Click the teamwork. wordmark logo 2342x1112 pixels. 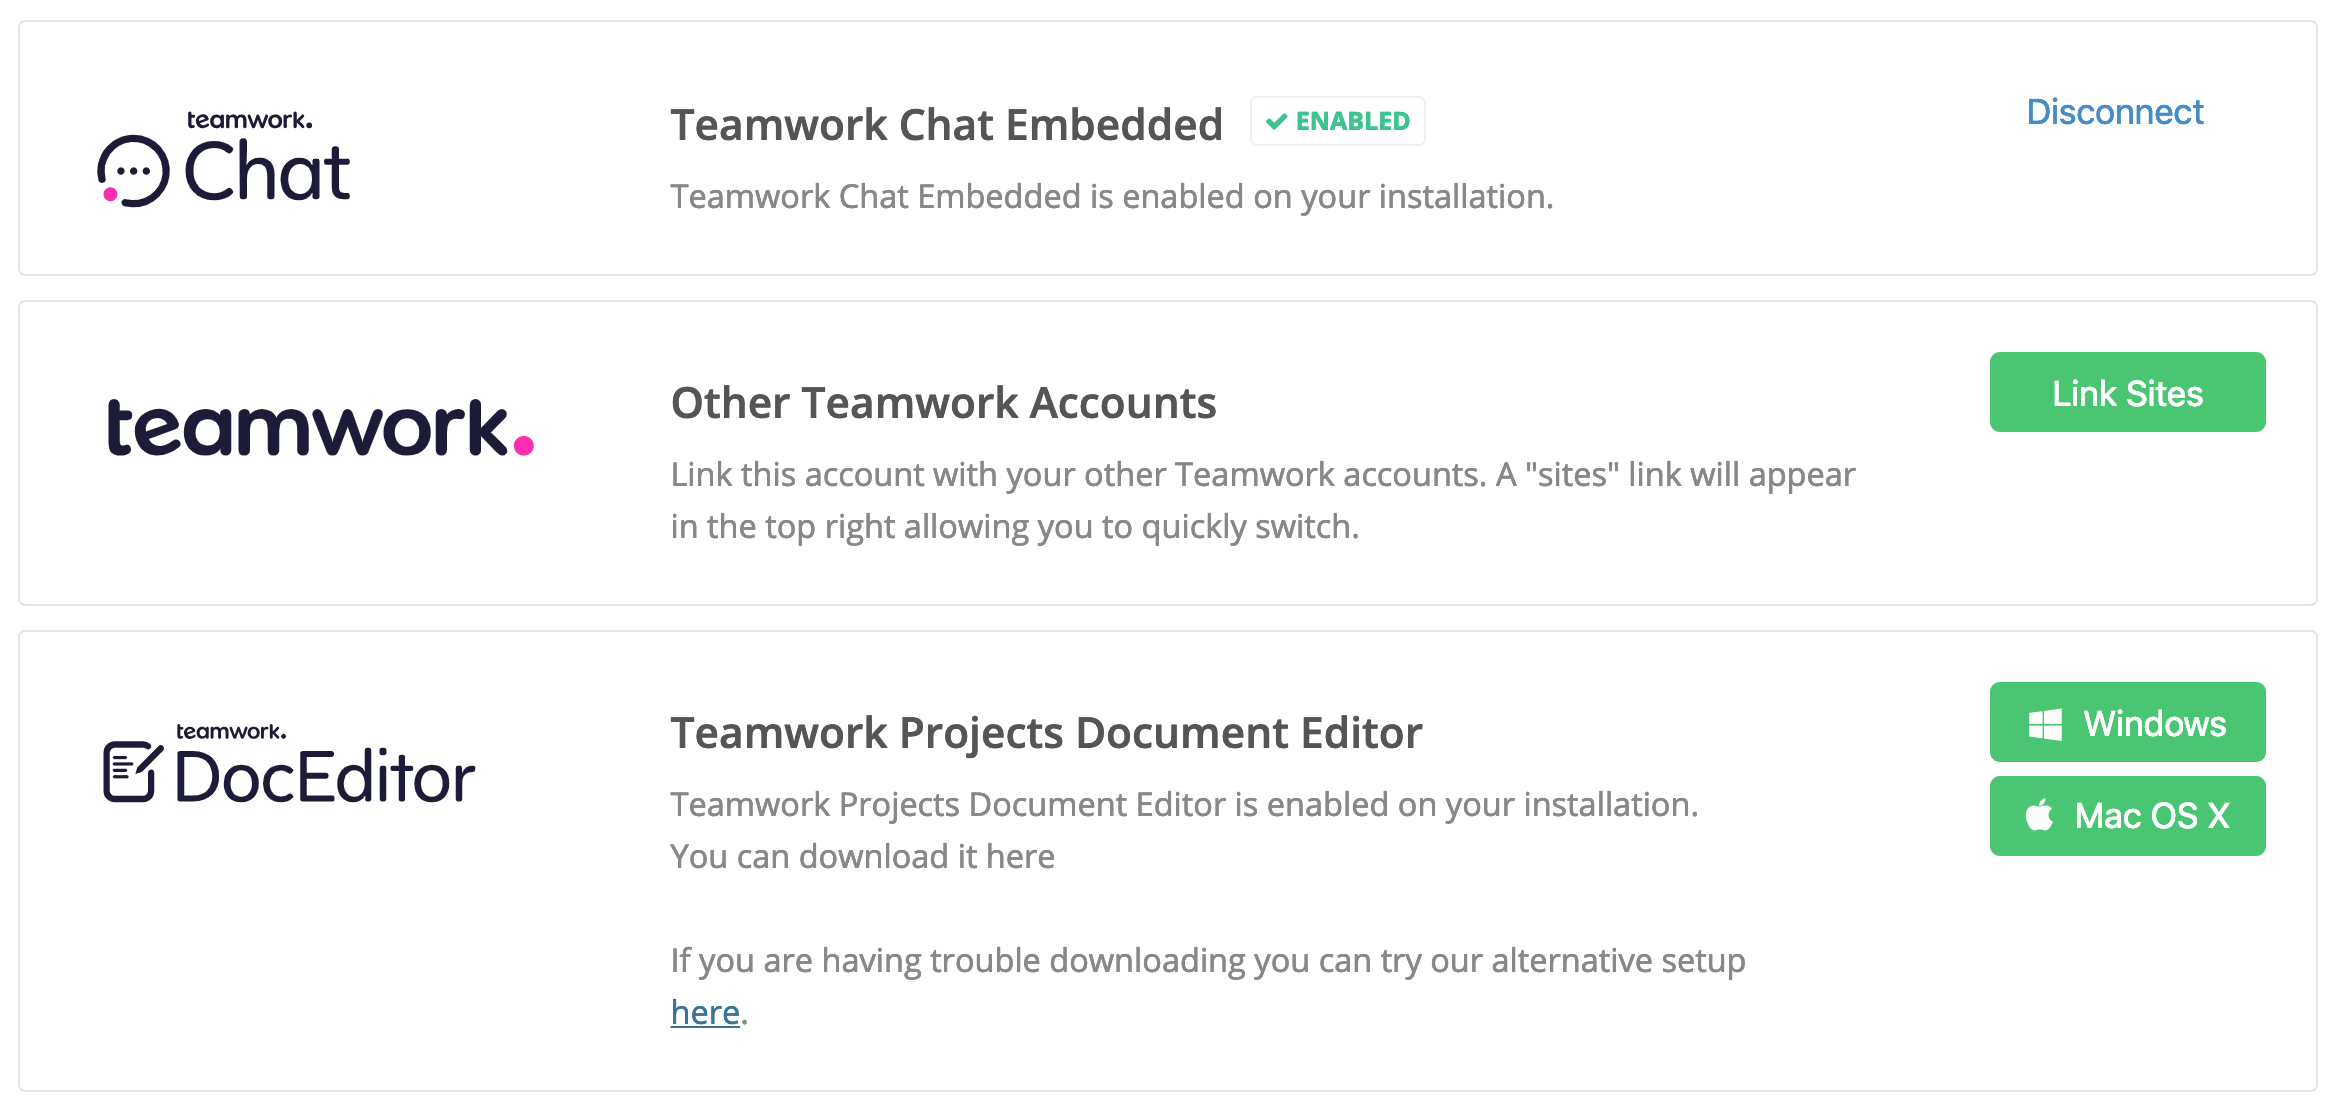[x=320, y=428]
